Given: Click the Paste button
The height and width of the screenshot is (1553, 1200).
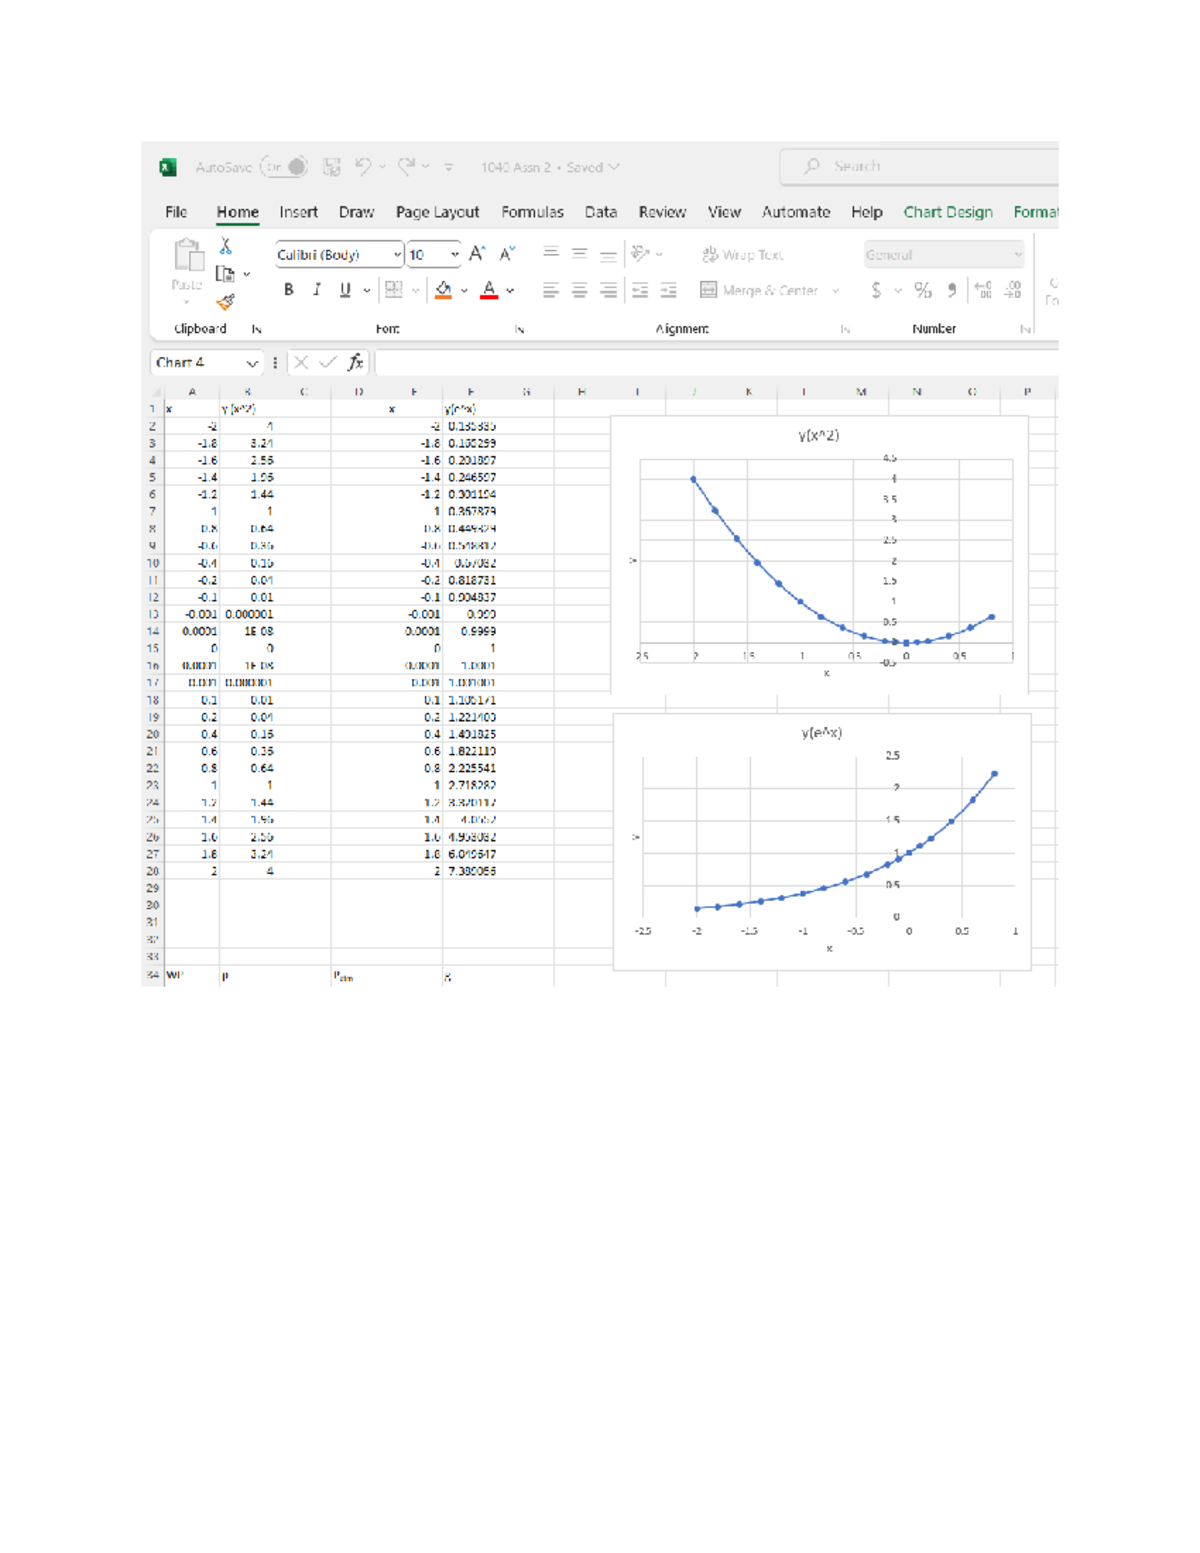Looking at the screenshot, I should click(187, 264).
